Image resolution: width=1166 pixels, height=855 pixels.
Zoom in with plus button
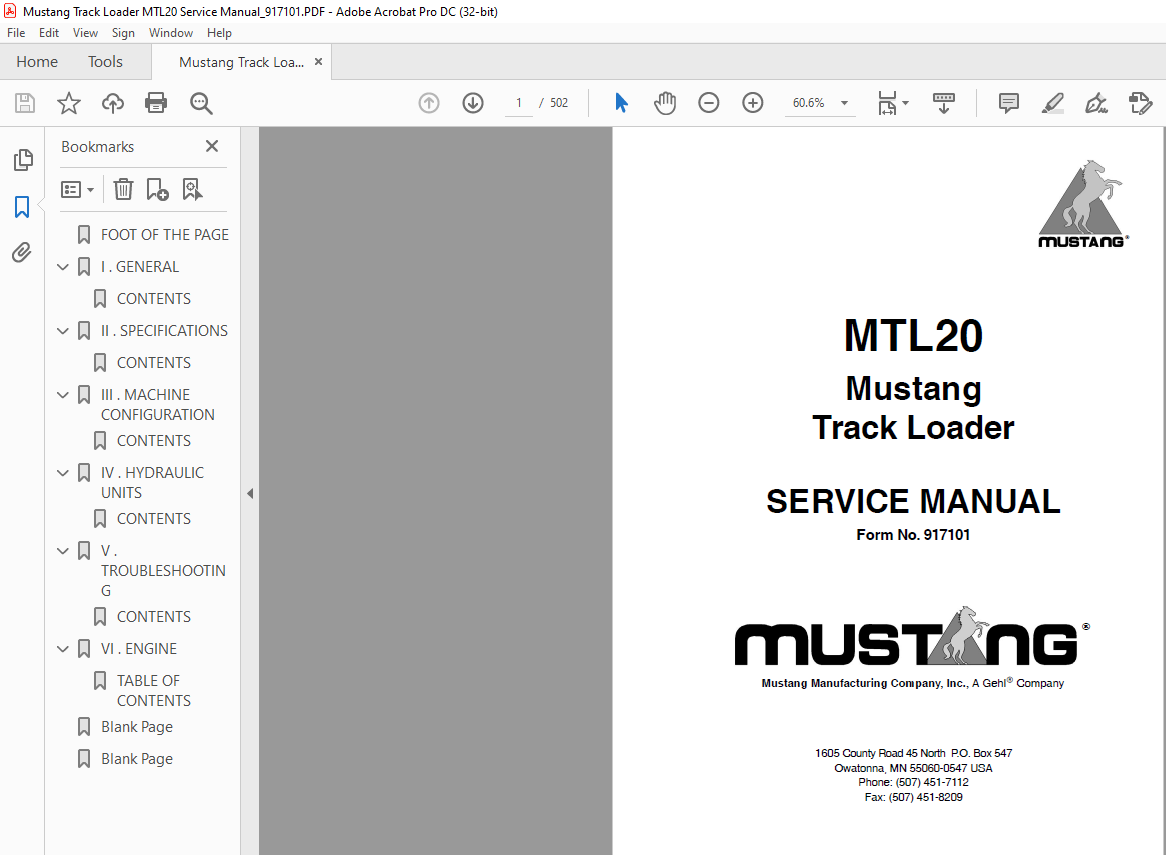coord(753,103)
